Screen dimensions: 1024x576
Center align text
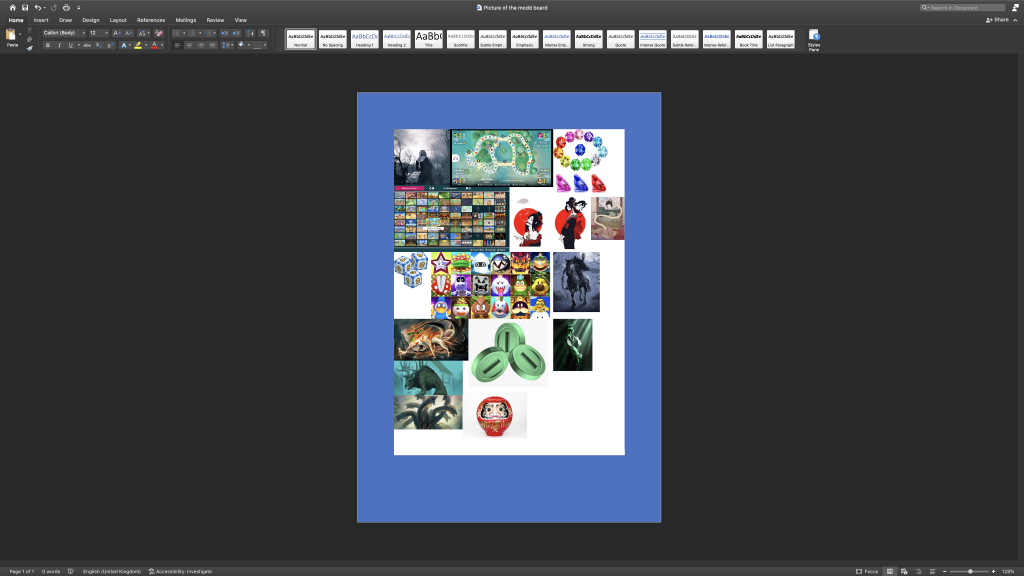pyautogui.click(x=189, y=45)
